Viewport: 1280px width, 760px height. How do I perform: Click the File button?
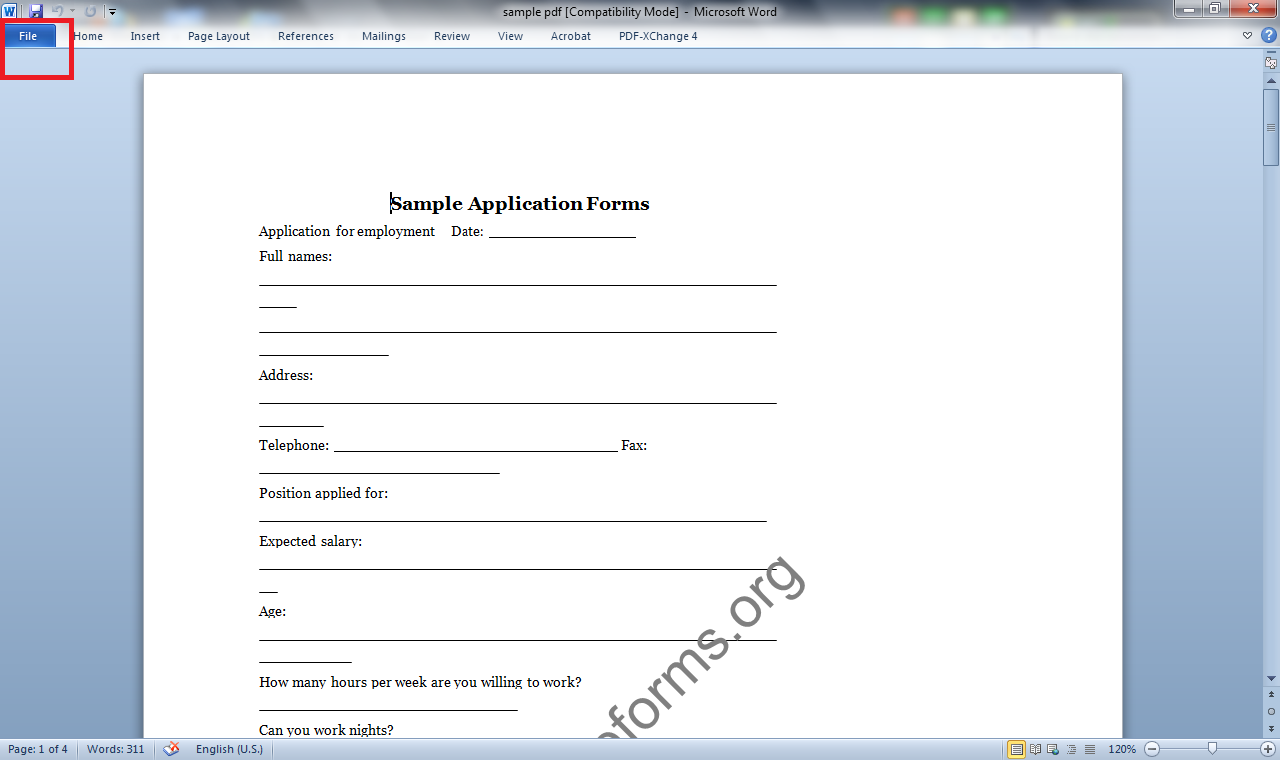pyautogui.click(x=30, y=35)
